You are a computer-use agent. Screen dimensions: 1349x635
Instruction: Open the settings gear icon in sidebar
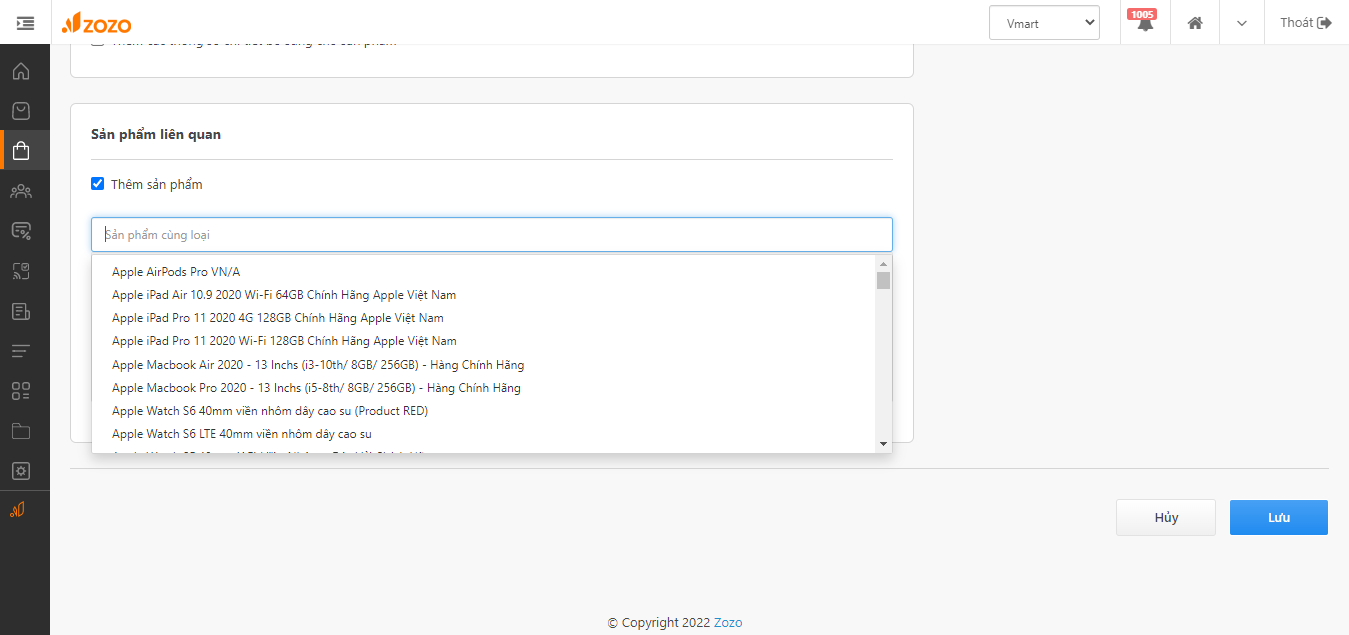click(21, 471)
